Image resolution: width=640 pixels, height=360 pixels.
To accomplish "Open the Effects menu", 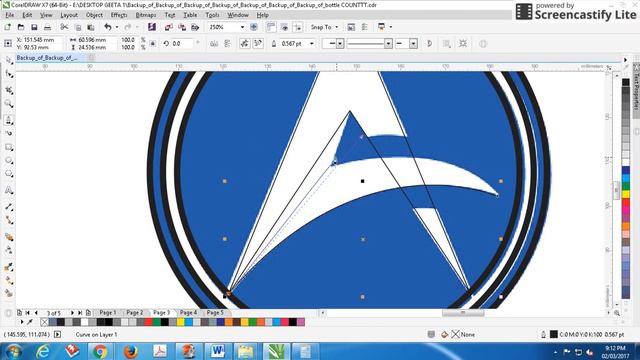I will click(119, 15).
